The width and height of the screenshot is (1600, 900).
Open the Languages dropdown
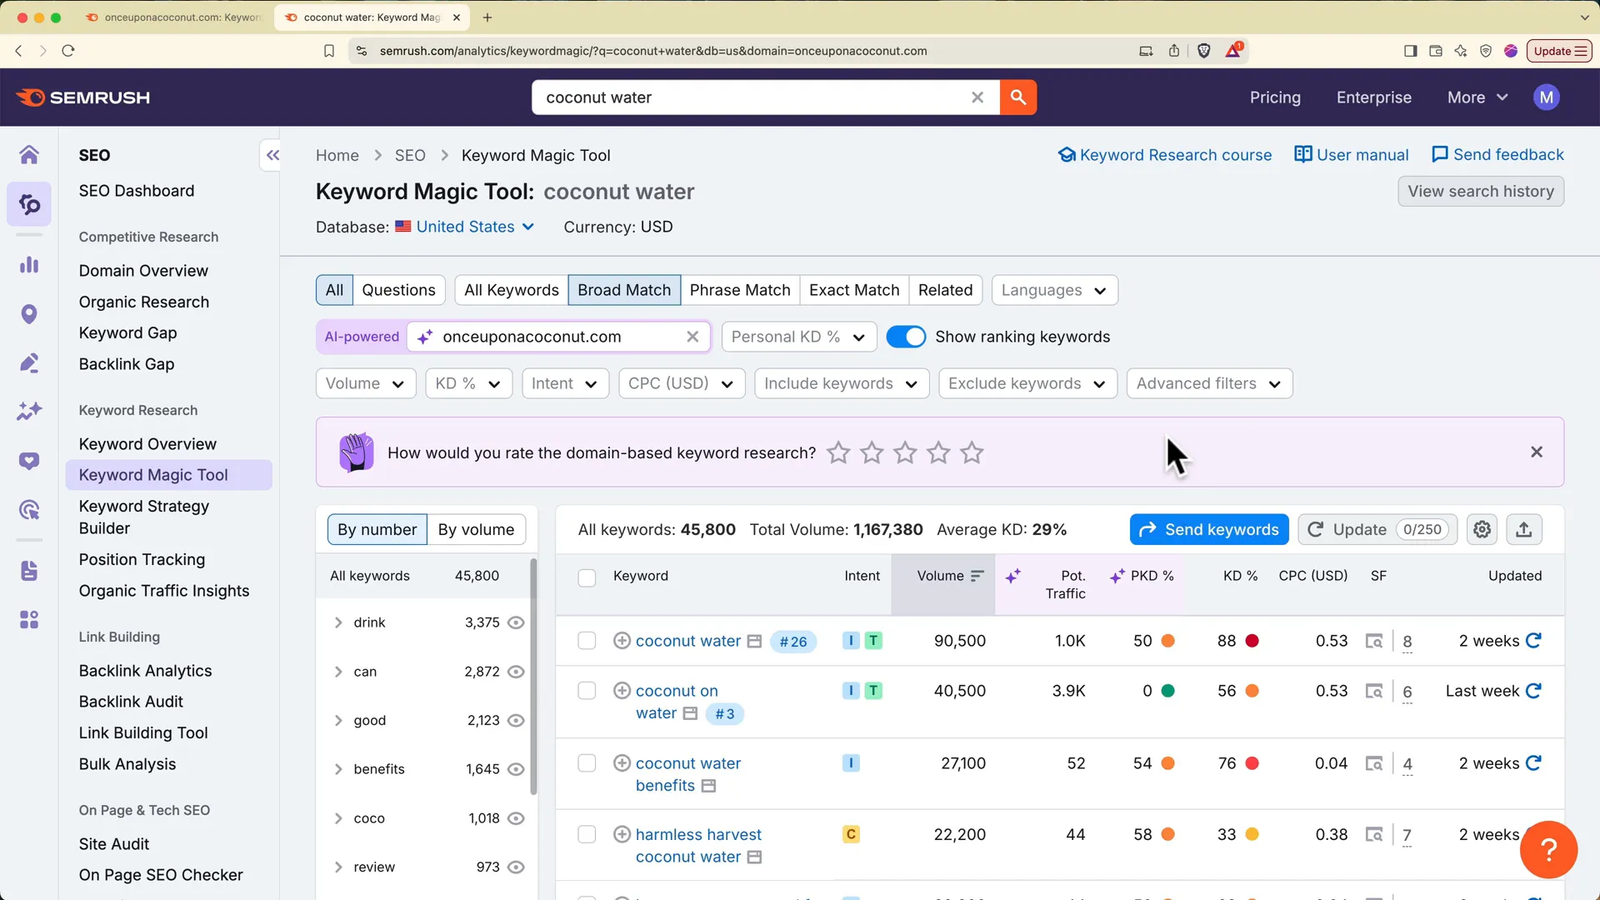[1054, 290]
